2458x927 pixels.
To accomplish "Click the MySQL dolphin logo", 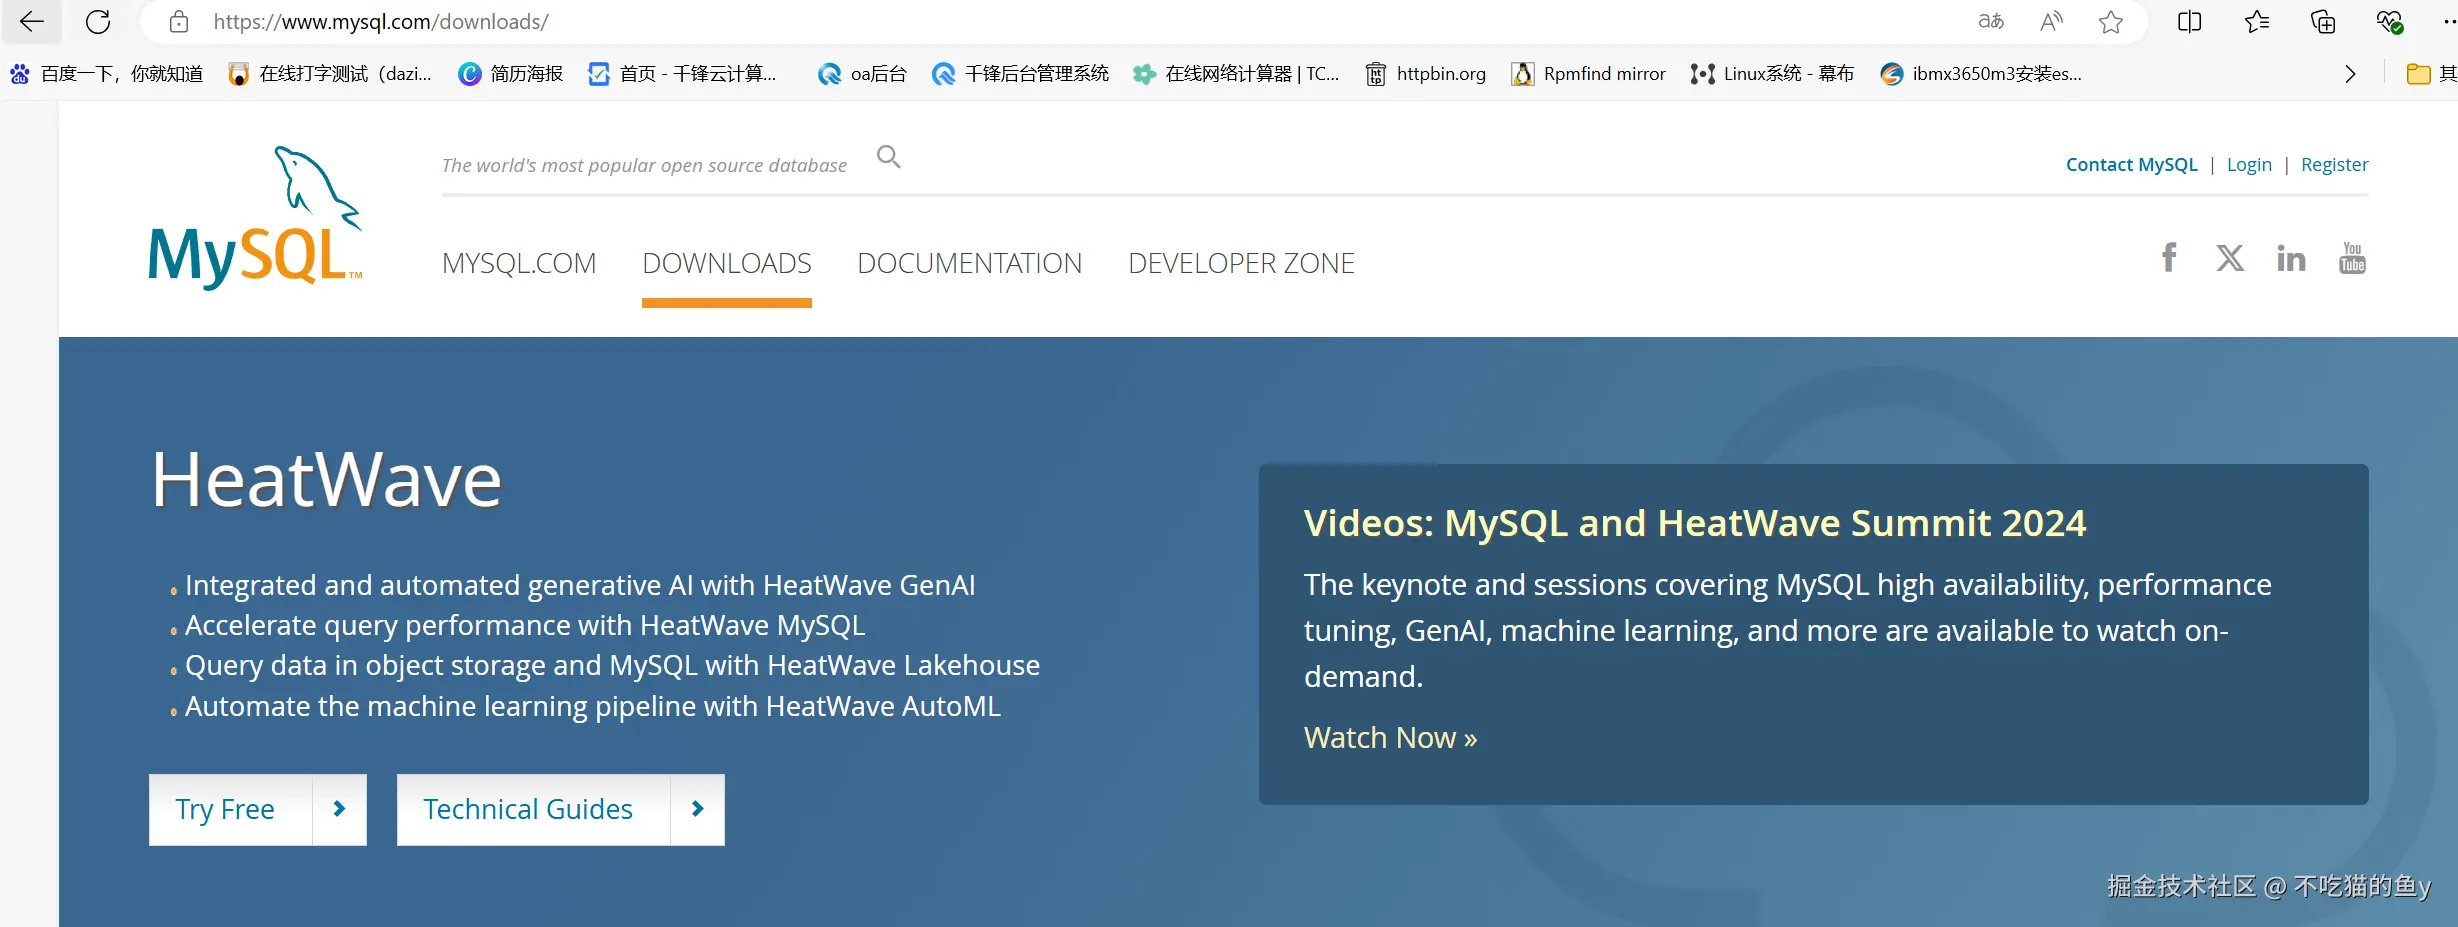I will [x=255, y=218].
